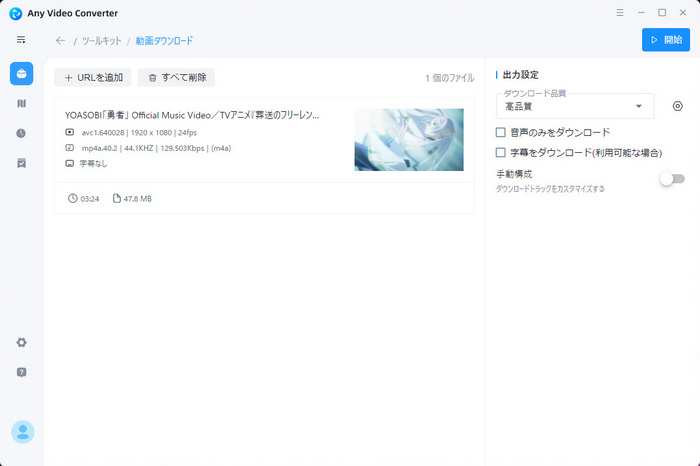Close the Any Video Converter window
Screen dimensions: 700x466
pos(683,13)
